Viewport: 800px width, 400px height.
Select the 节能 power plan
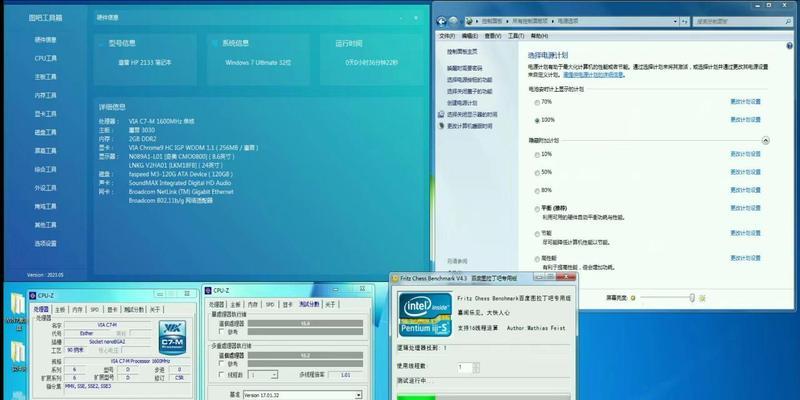(537, 234)
